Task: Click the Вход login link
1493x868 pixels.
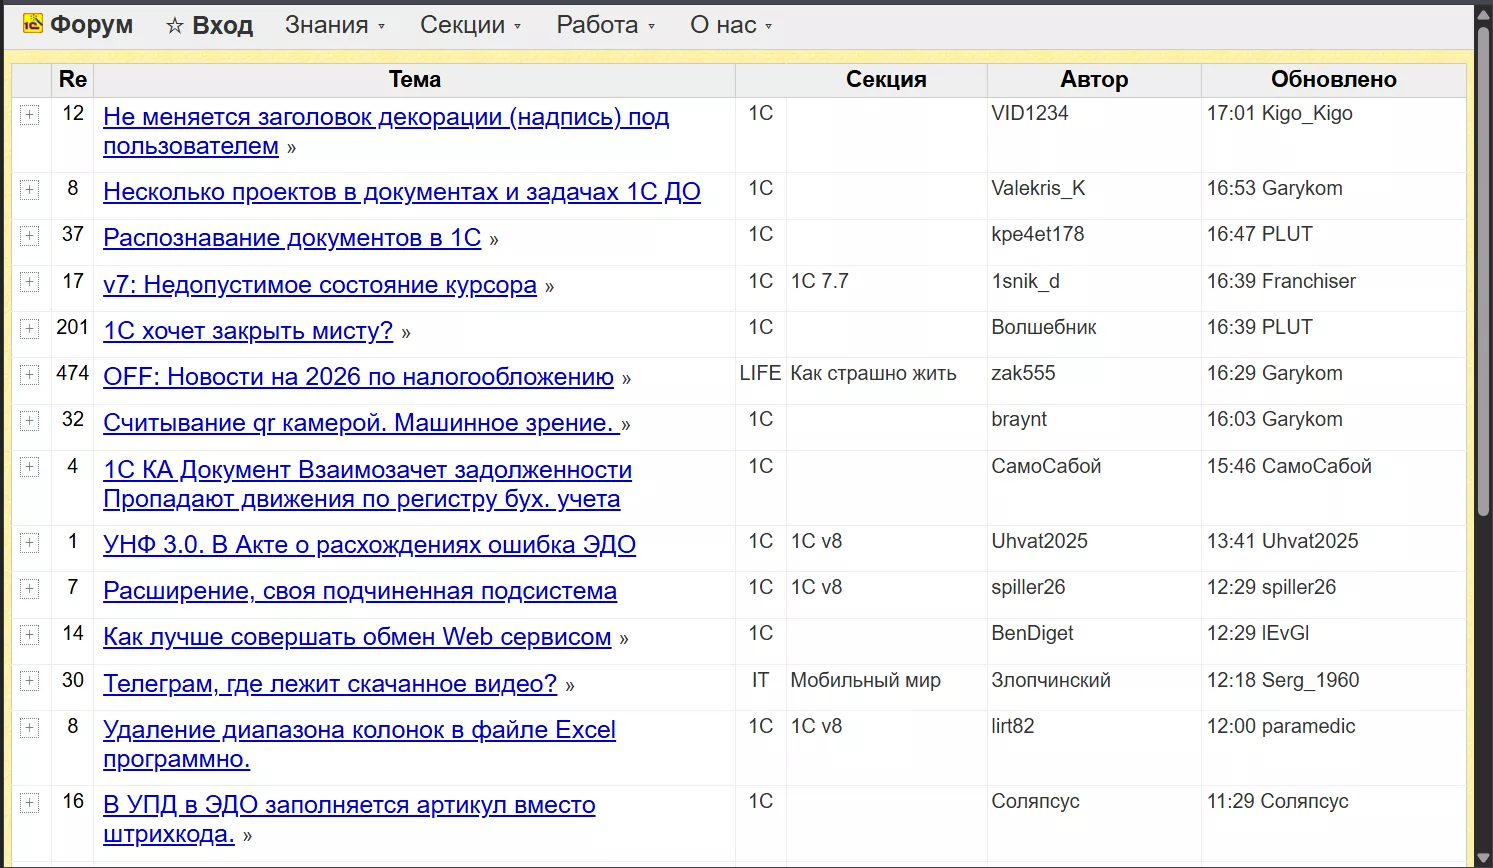Action: tap(222, 25)
